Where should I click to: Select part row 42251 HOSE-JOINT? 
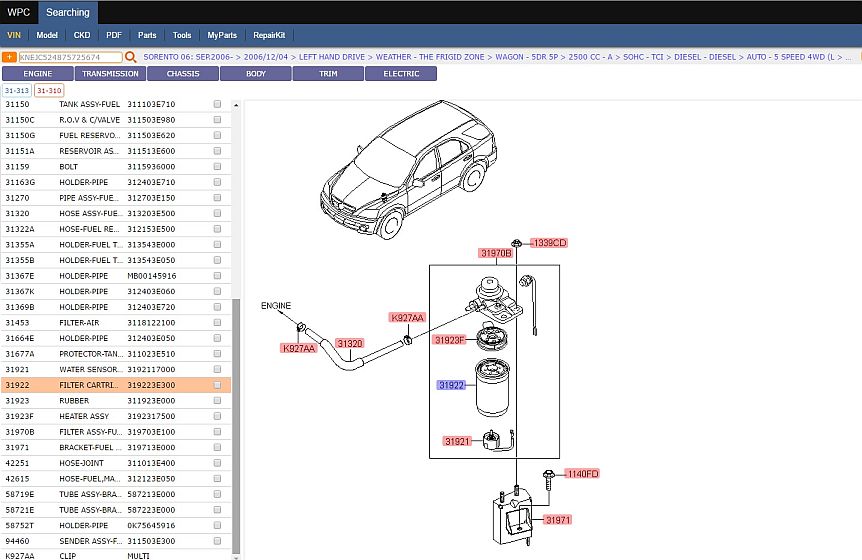[116, 463]
